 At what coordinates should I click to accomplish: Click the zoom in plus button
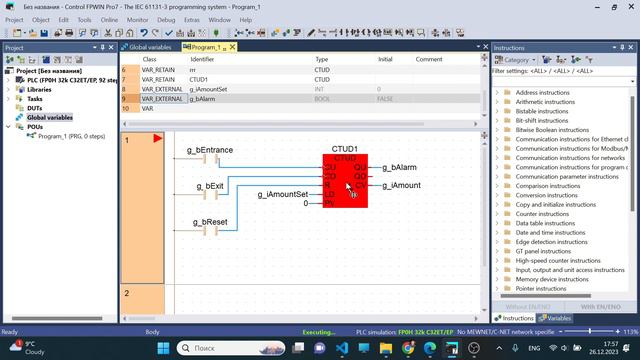pos(618,332)
